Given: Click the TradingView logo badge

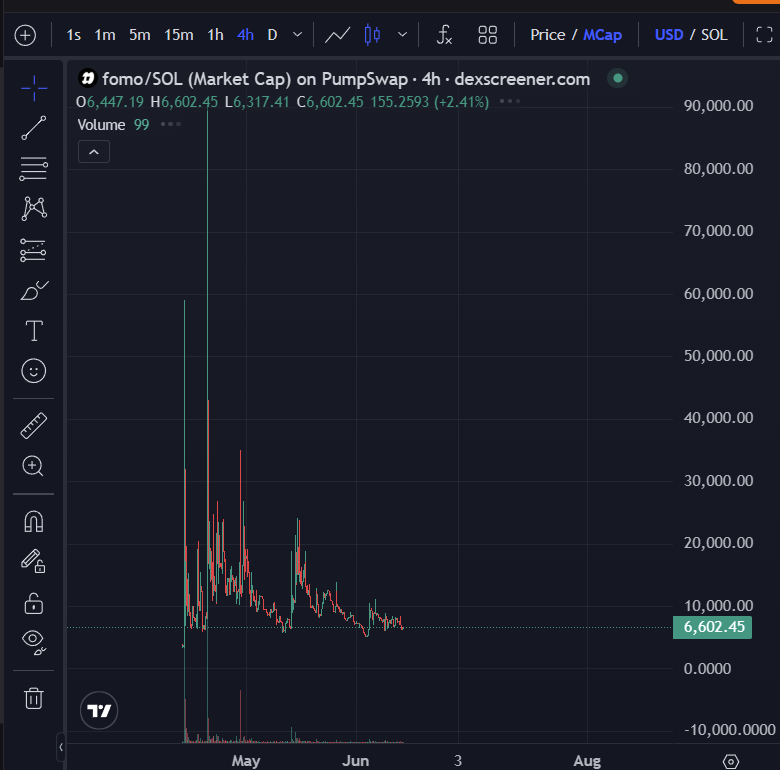Looking at the screenshot, I should [99, 710].
